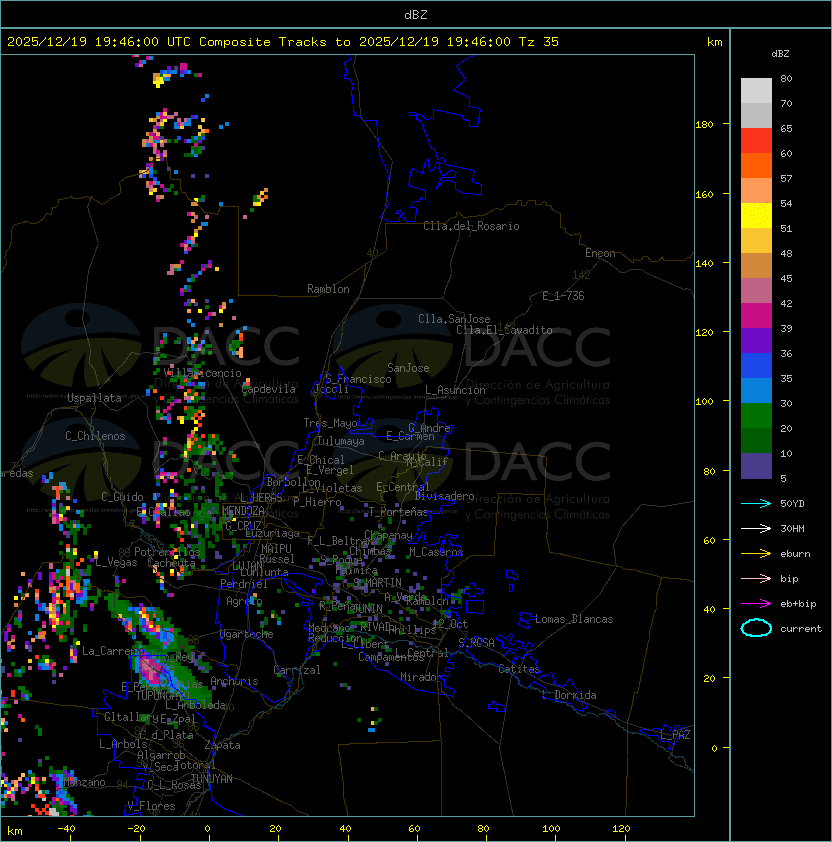
Task: Click the 'MENDOZA' city label on the map
Action: click(x=243, y=510)
